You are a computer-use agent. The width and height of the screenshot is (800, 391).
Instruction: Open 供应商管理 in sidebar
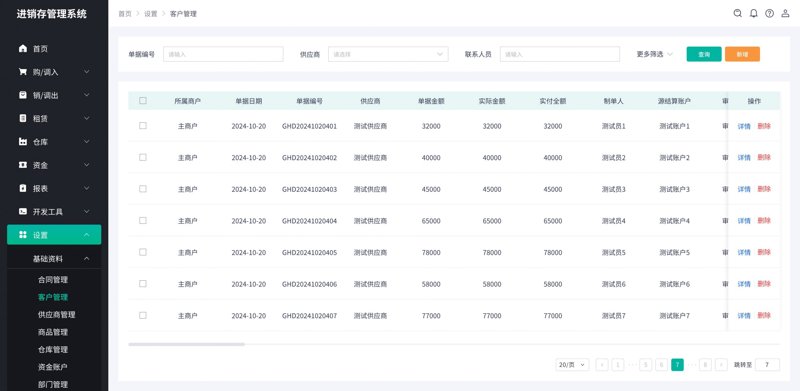click(57, 314)
